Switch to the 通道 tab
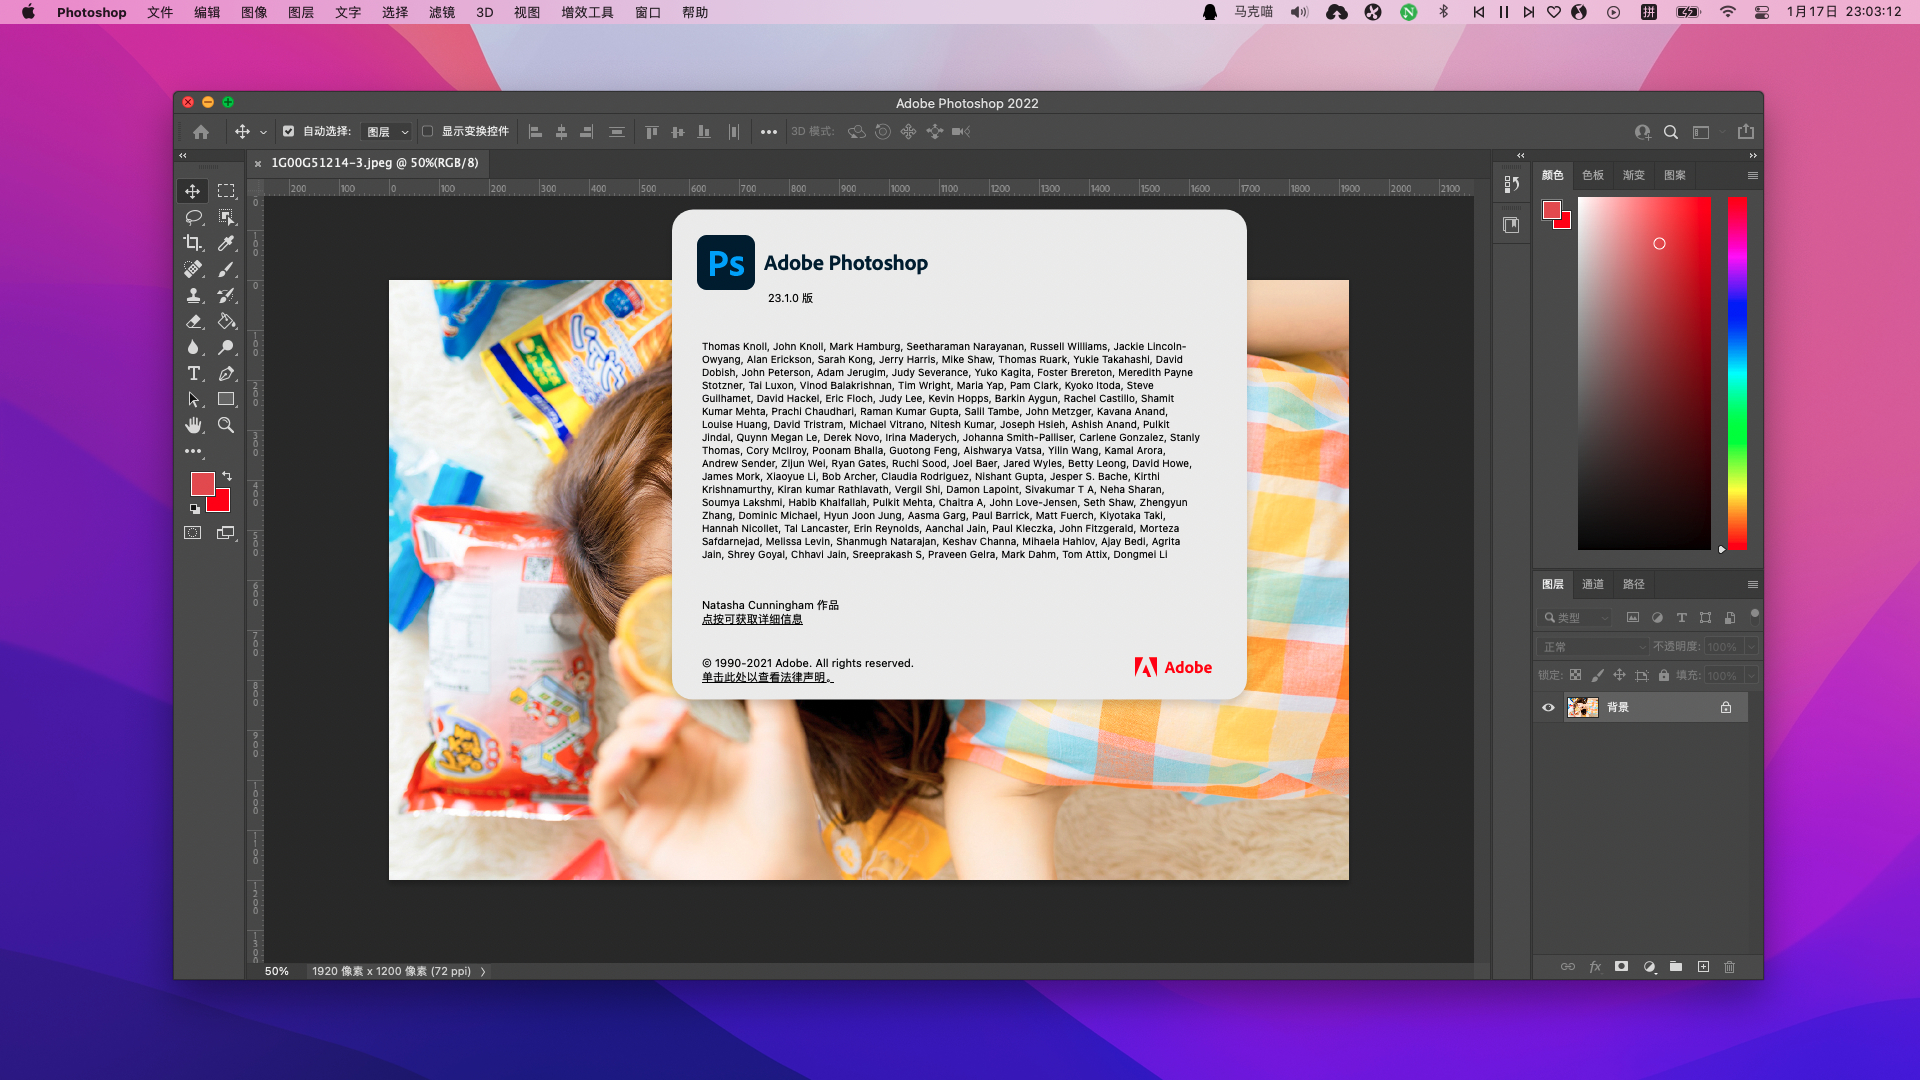This screenshot has height=1080, width=1920. (1593, 584)
